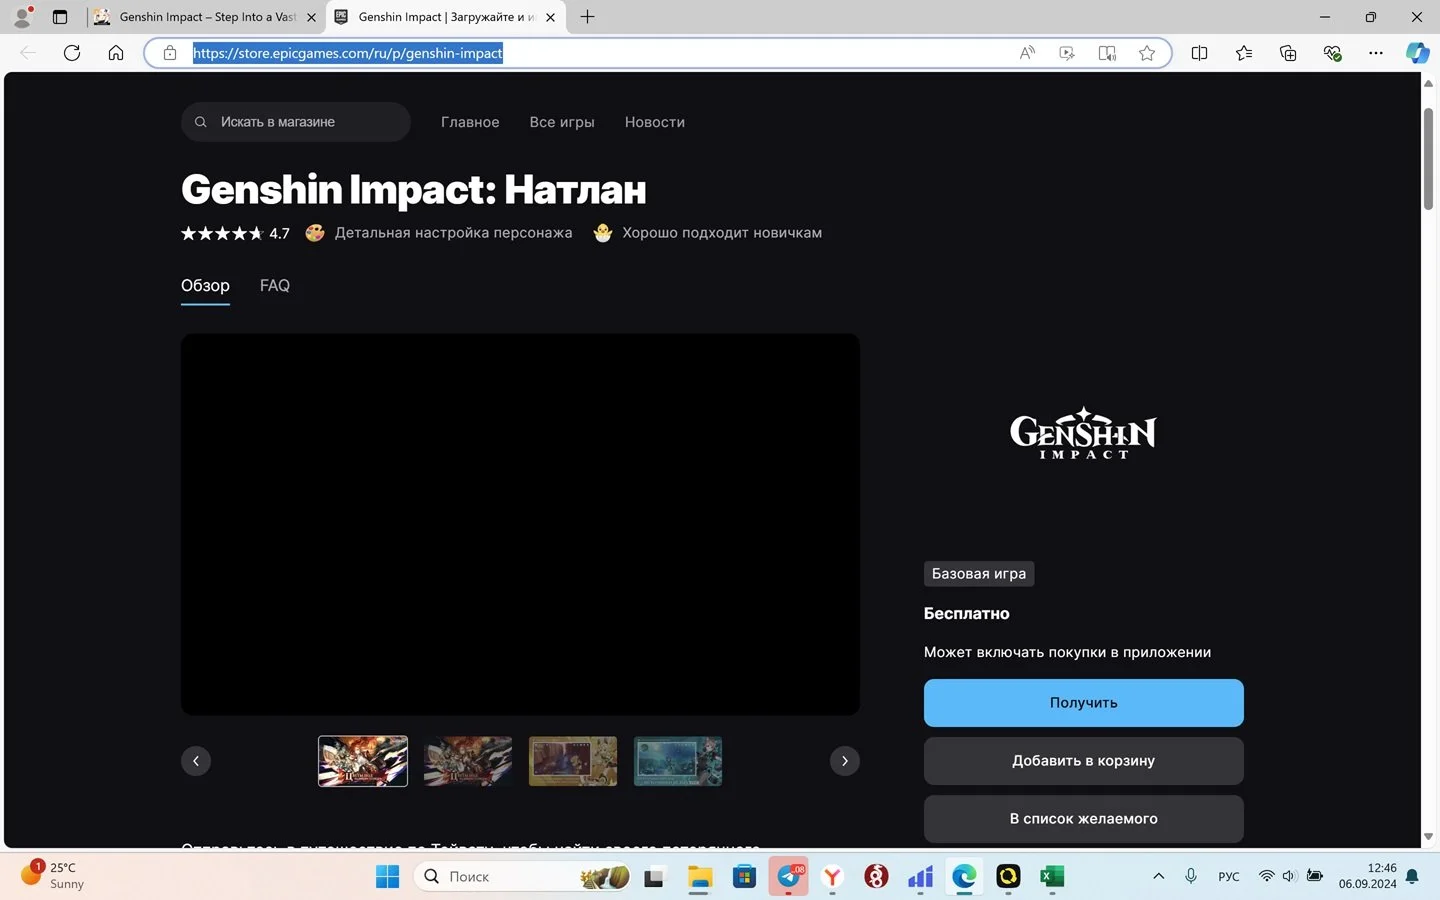Image resolution: width=1440 pixels, height=900 pixels.
Task: Open browser Settings and more menu
Action: pos(1376,53)
